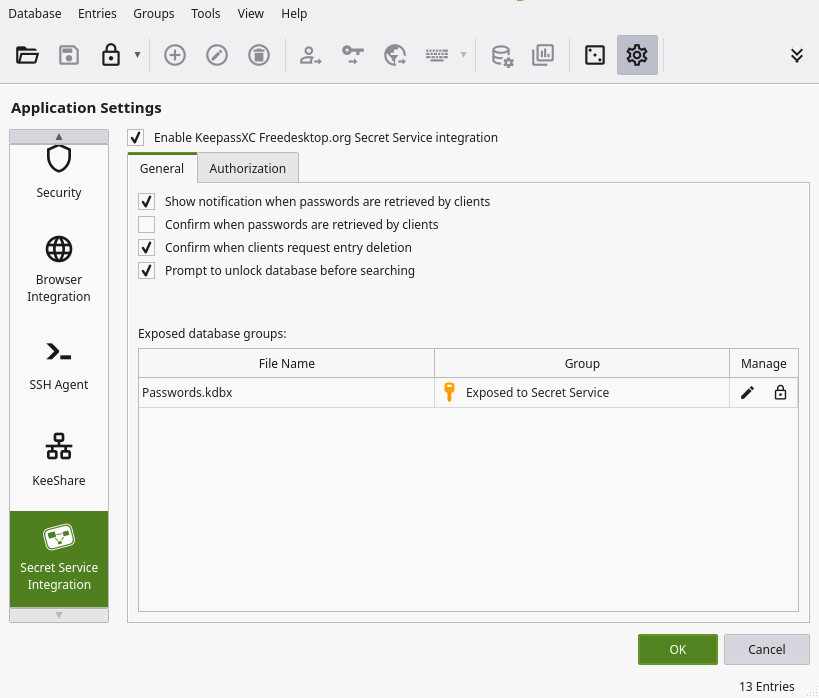
Task: Expand the toolbar overflow chevron
Action: point(795,55)
